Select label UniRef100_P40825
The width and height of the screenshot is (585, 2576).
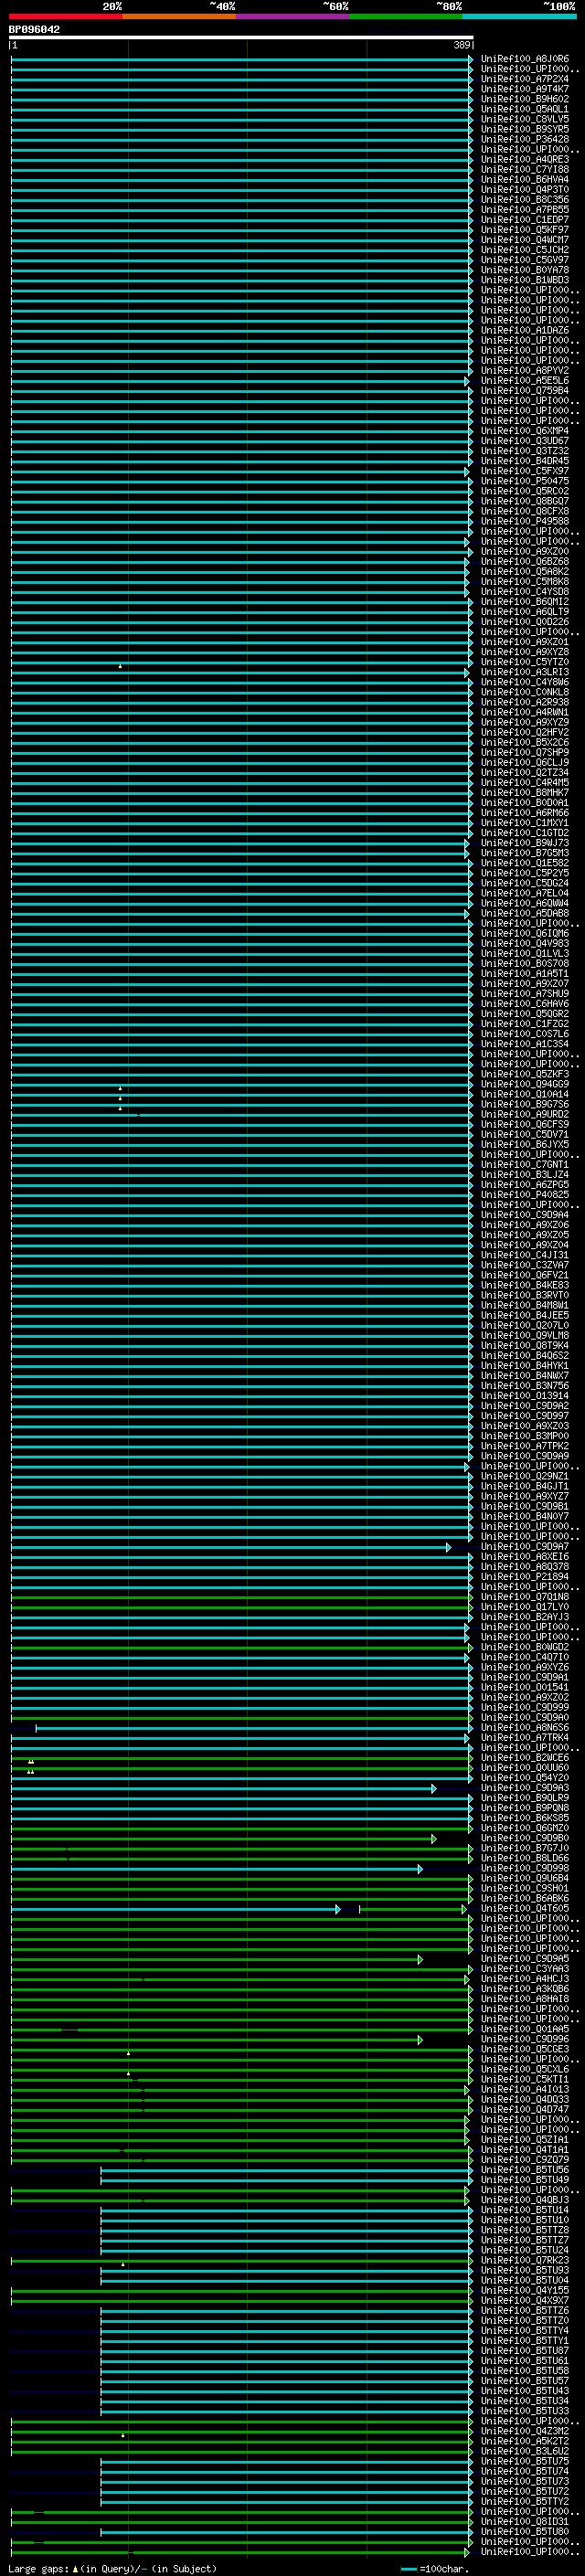[x=525, y=1195]
